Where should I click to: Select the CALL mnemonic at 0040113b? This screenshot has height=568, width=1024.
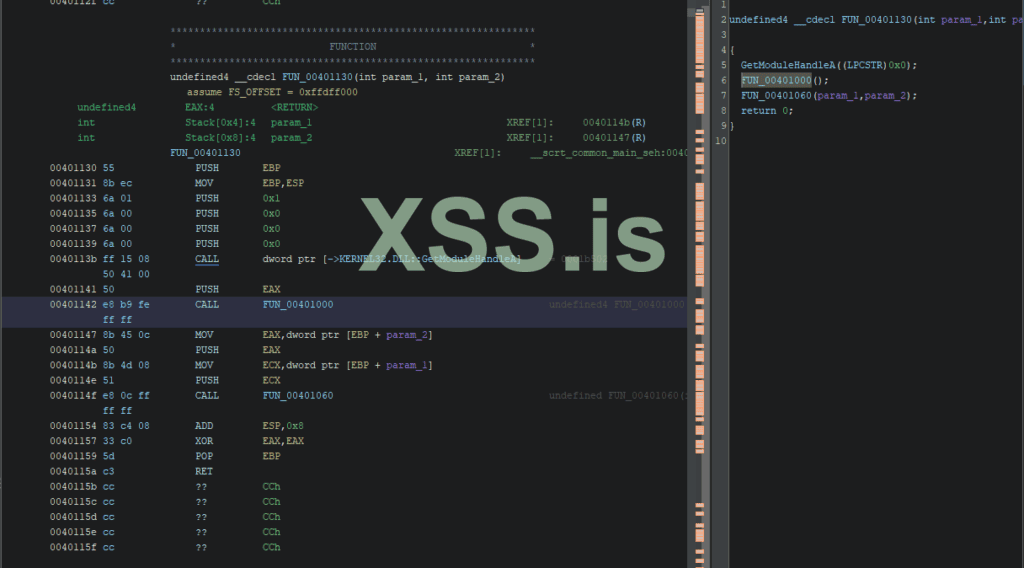(x=207, y=259)
